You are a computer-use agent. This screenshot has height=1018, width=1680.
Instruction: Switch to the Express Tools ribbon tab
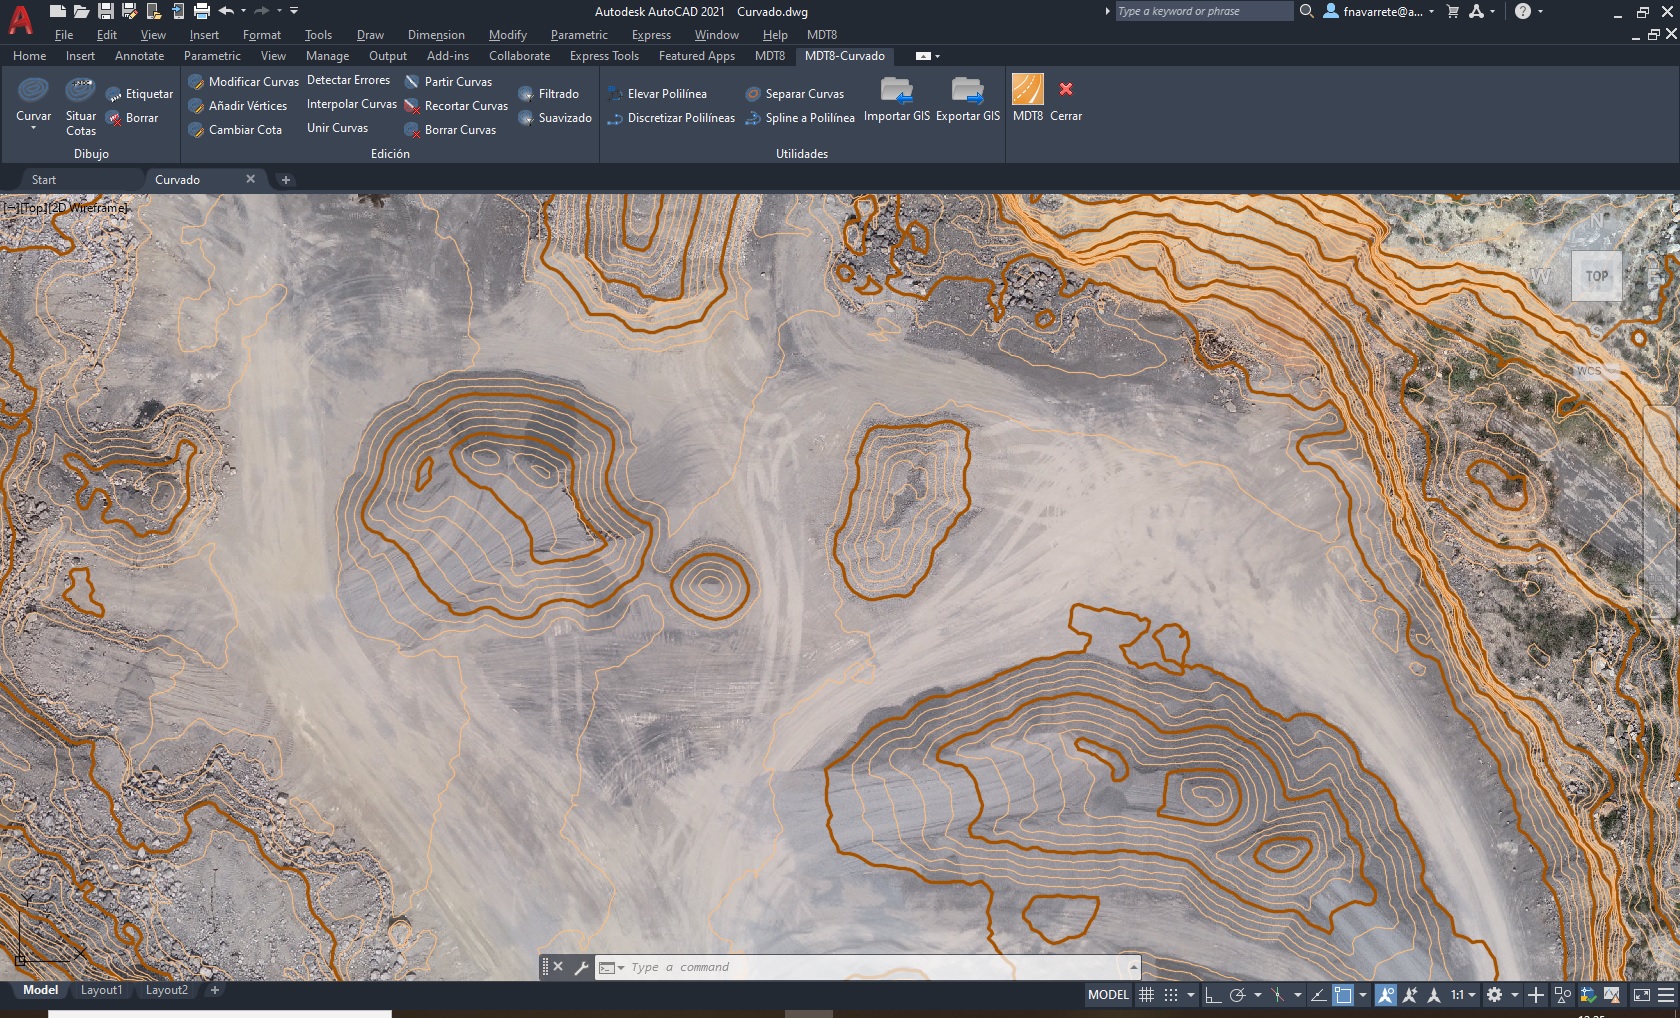point(604,56)
